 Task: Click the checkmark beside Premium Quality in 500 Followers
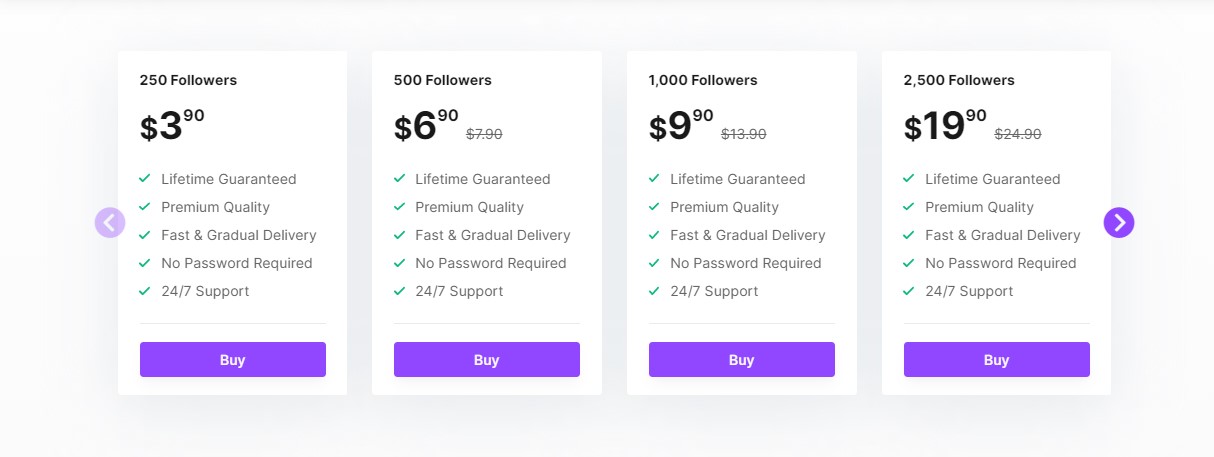click(x=399, y=207)
